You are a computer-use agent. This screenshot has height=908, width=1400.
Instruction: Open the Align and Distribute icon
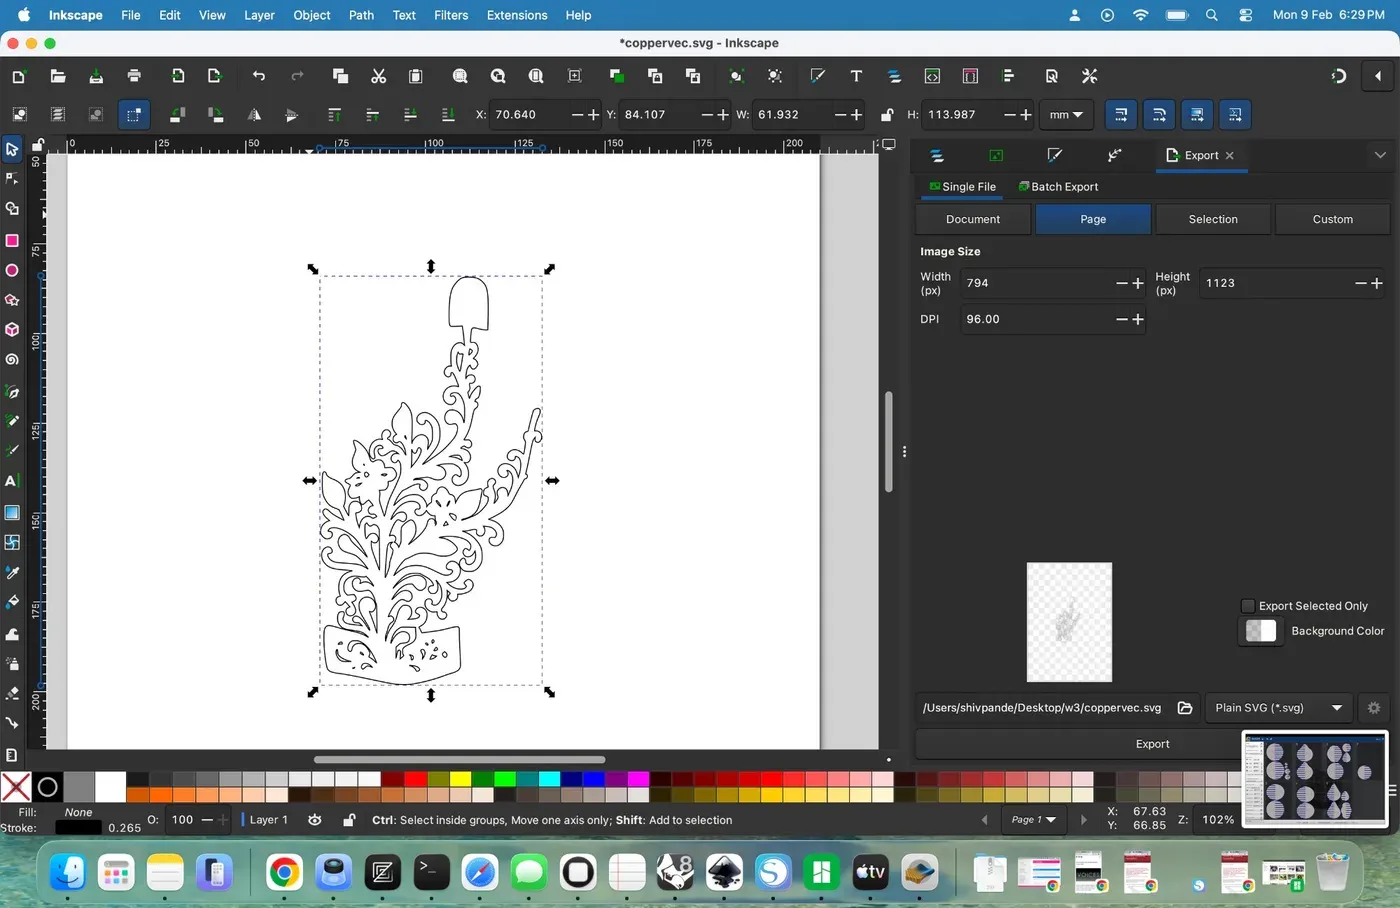[1008, 76]
